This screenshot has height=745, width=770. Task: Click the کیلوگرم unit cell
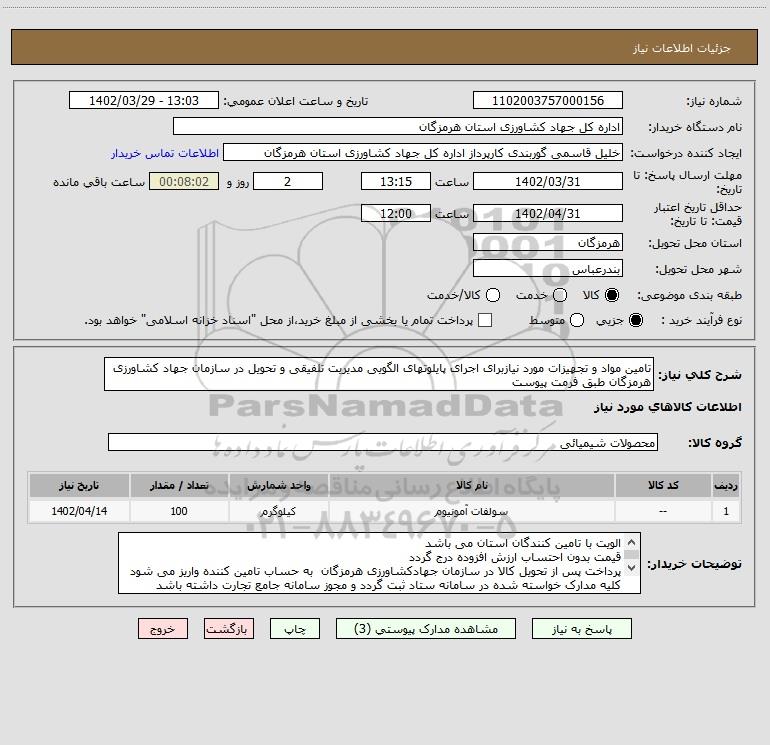pos(278,511)
